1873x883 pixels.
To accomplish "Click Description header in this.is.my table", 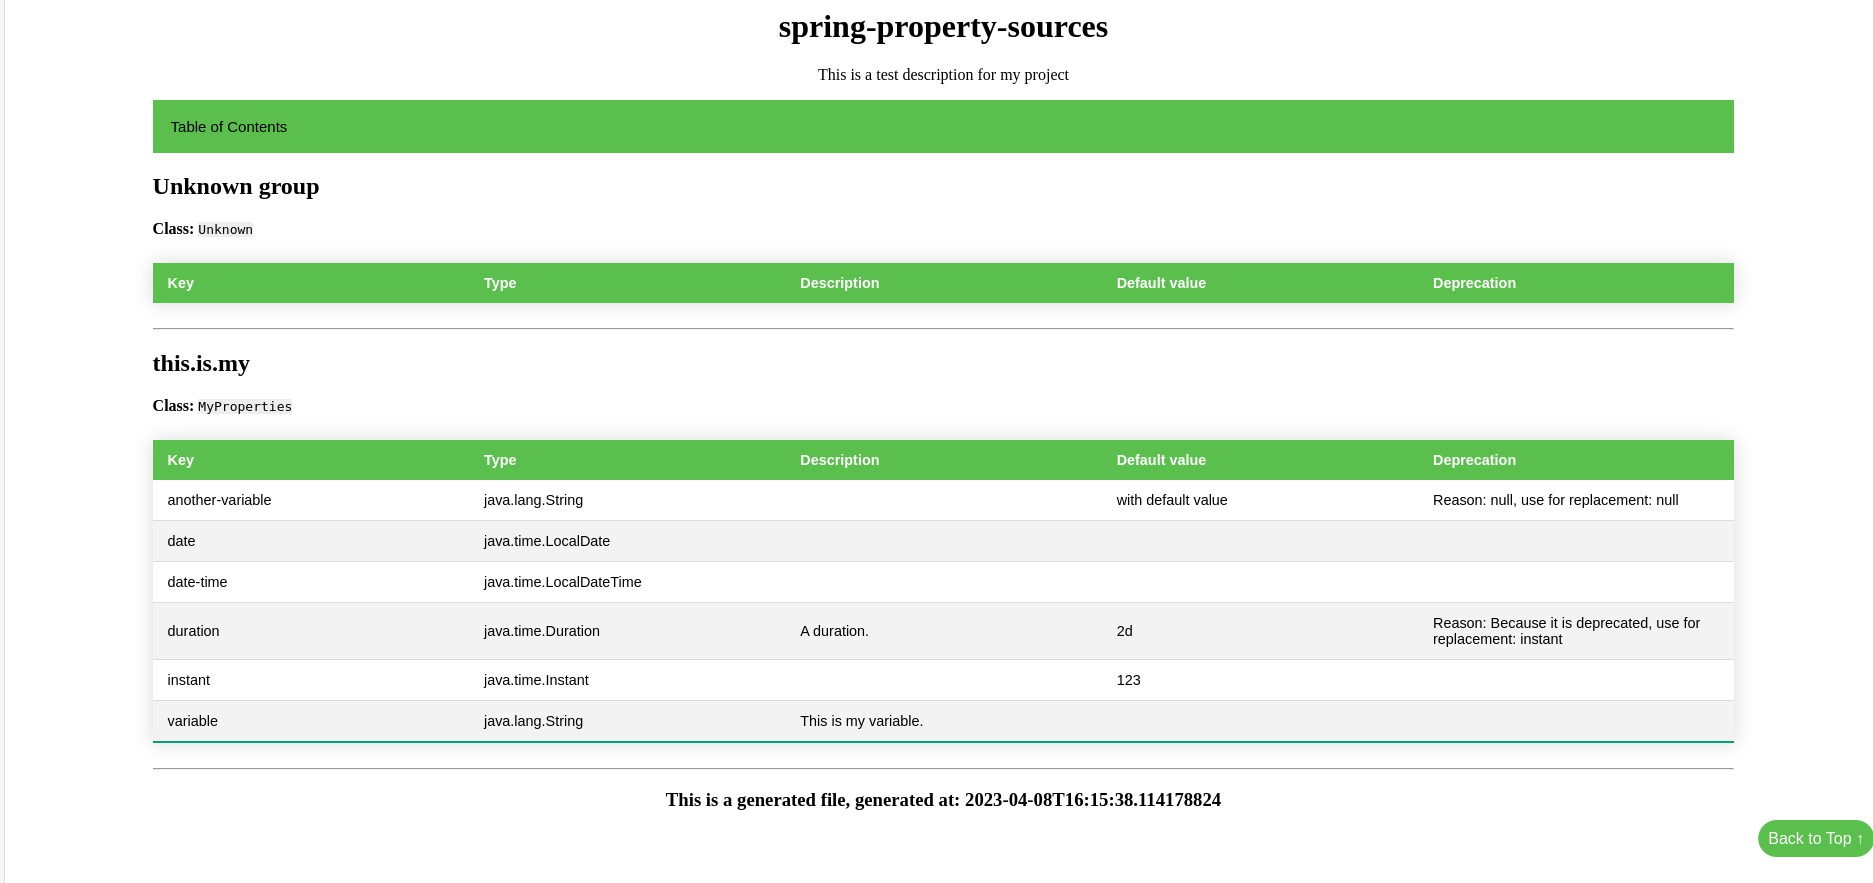I will click(x=840, y=460).
